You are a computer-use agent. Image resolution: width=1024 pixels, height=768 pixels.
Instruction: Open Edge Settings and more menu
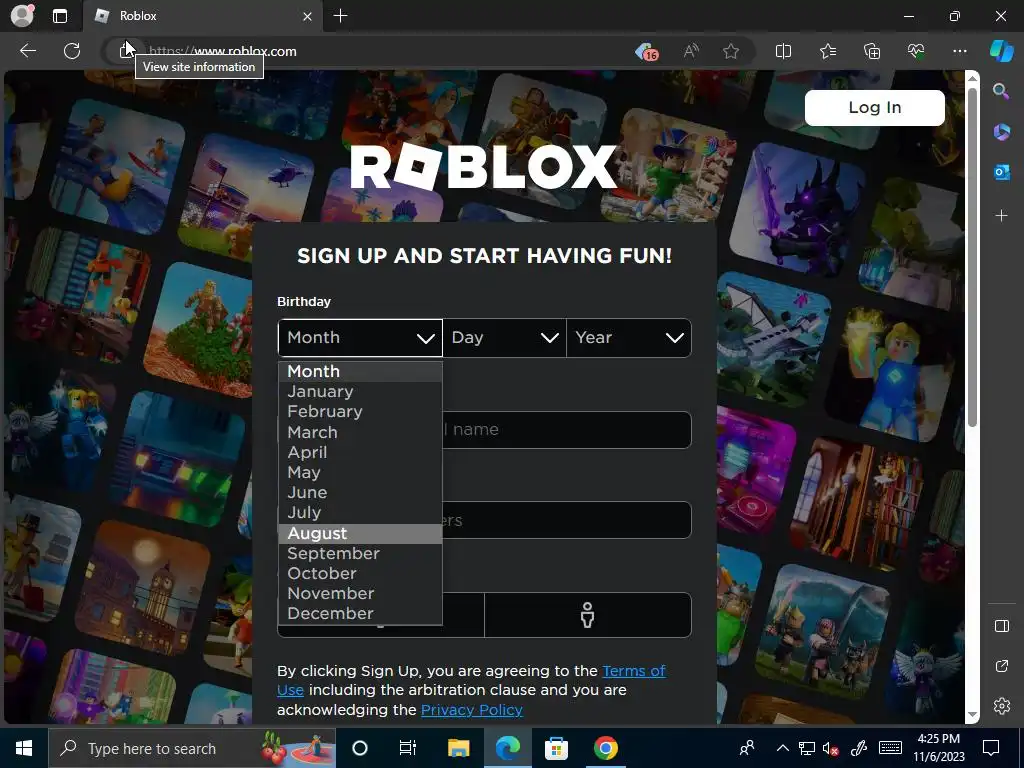[959, 51]
